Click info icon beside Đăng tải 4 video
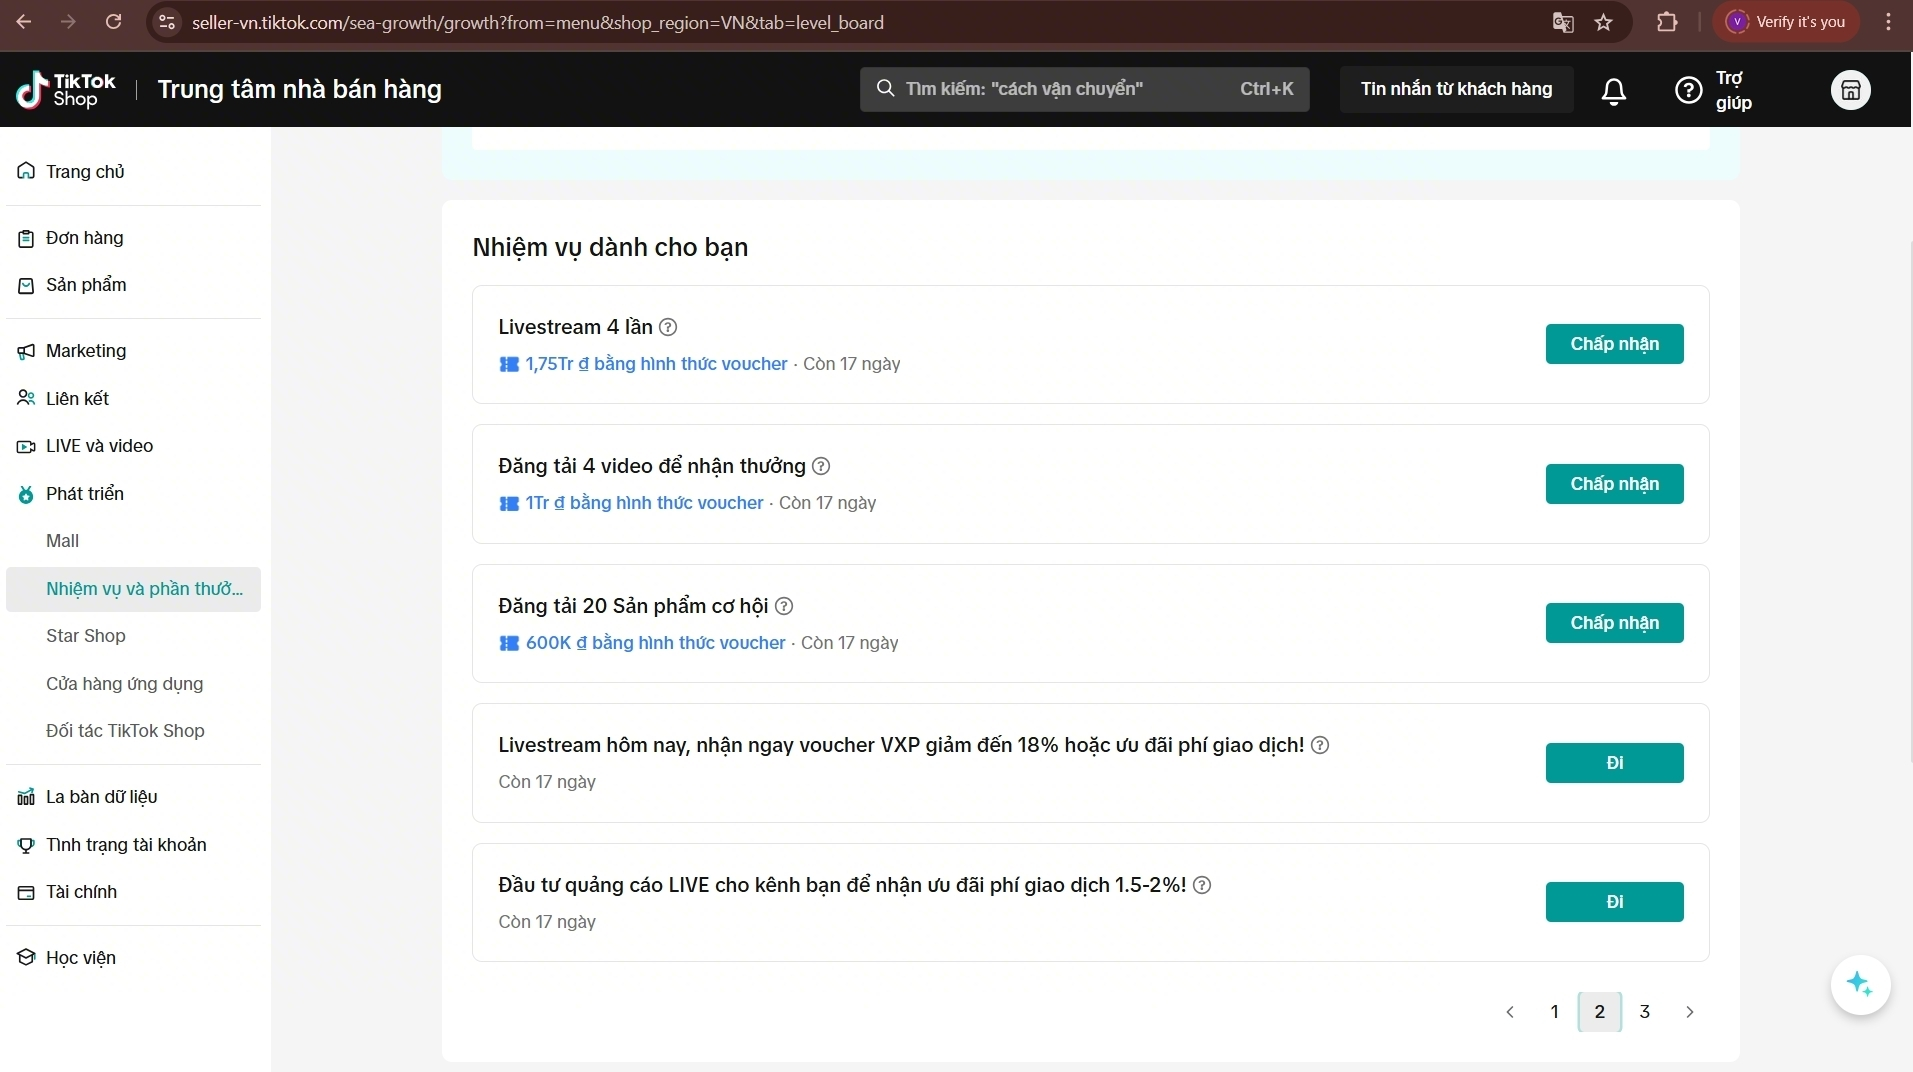This screenshot has height=1072, width=1913. [821, 466]
